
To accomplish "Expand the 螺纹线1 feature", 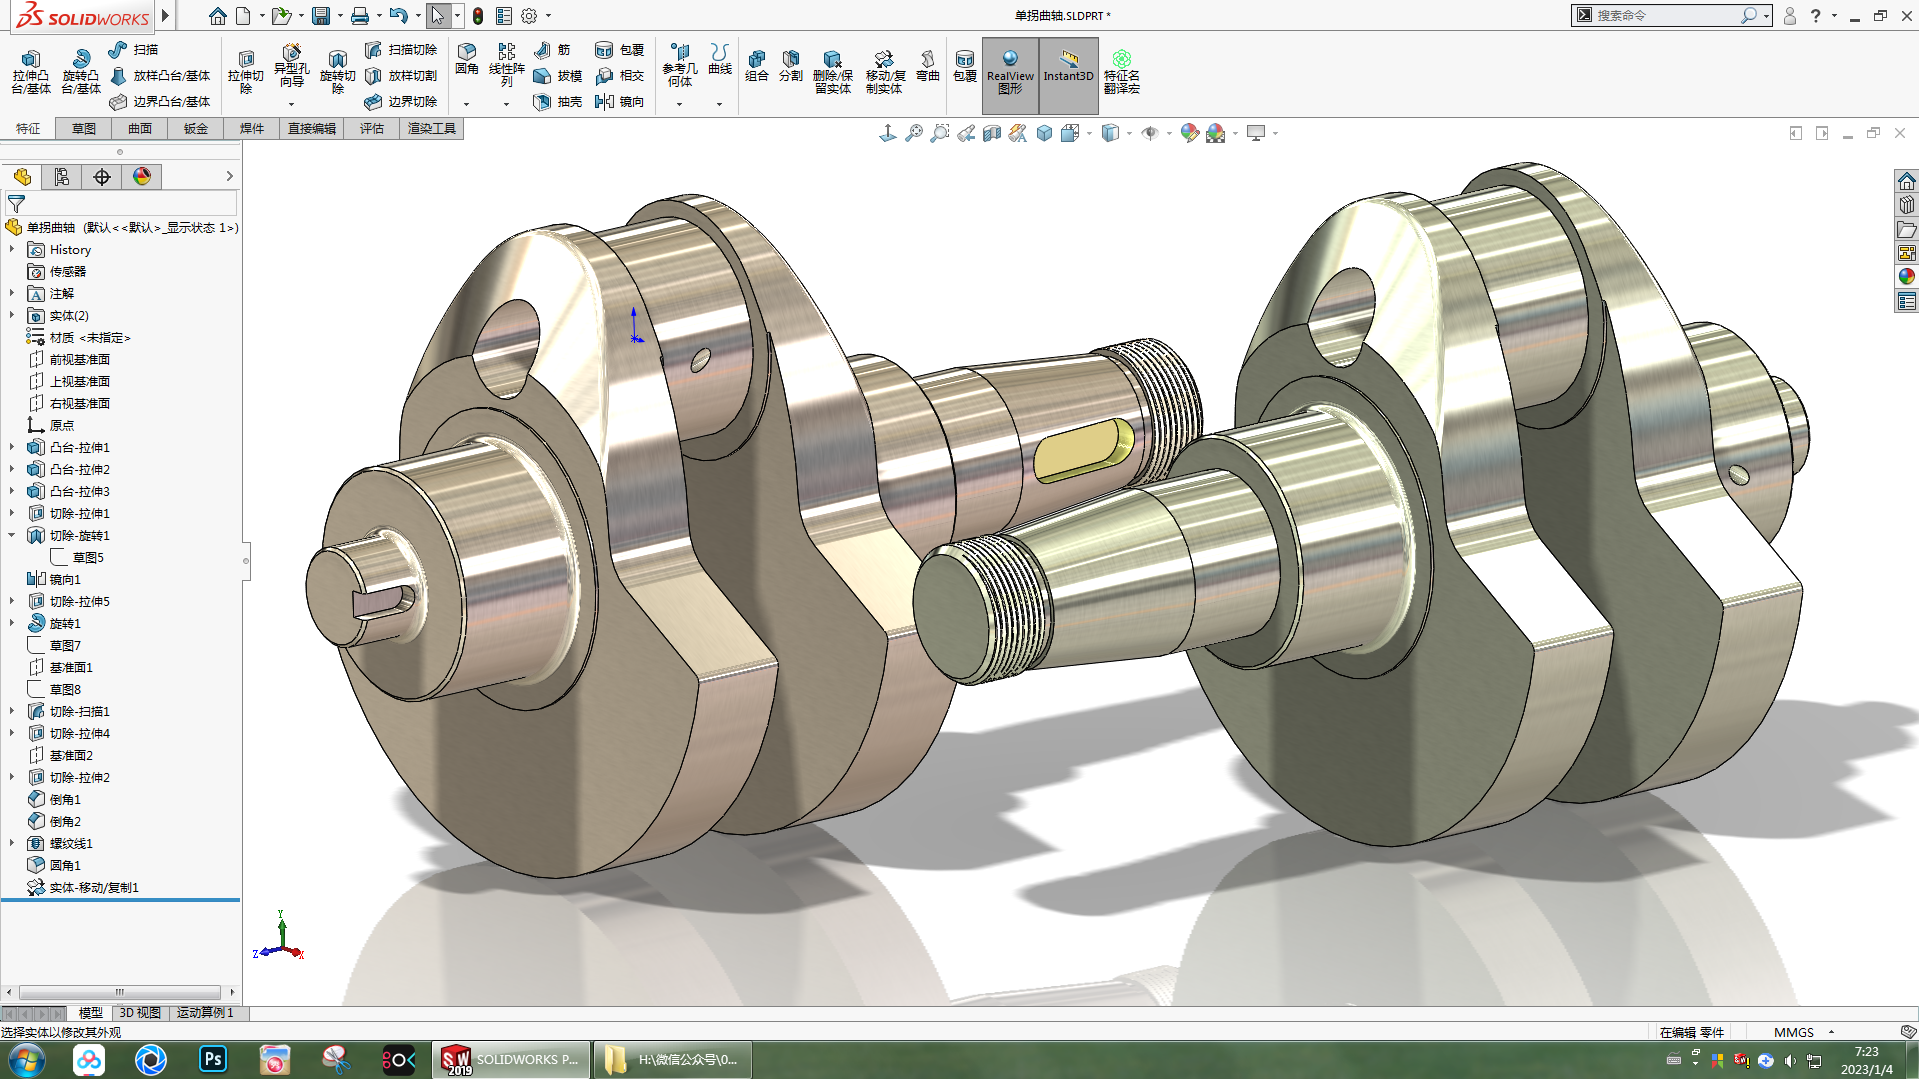I will (12, 843).
